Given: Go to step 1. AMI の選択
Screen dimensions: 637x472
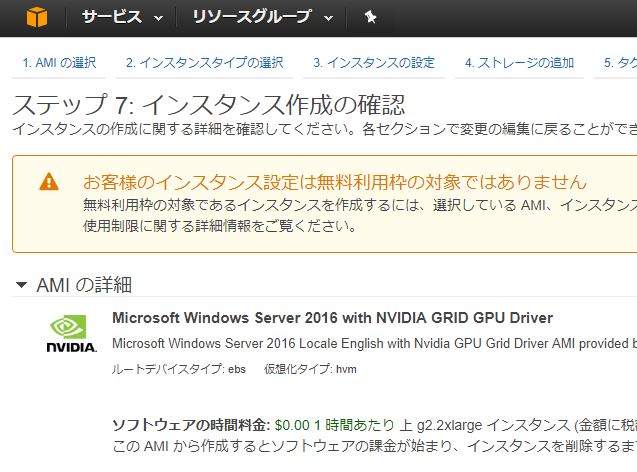Looking at the screenshot, I should click(59, 63).
